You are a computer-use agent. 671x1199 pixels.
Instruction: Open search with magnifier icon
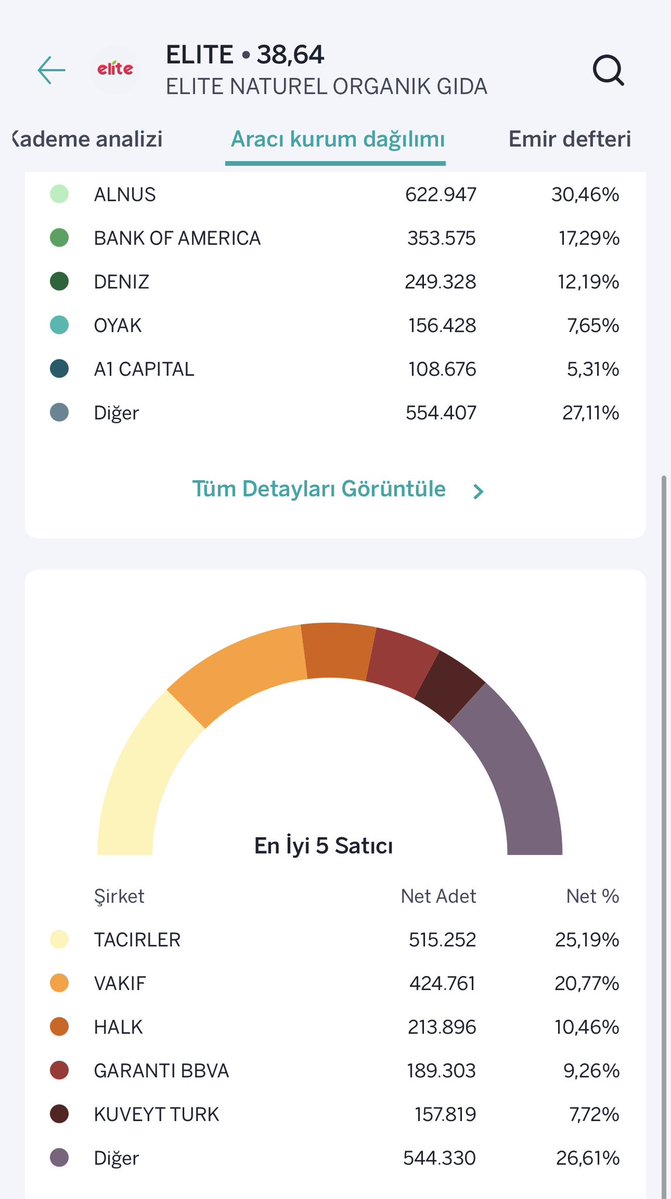coord(608,71)
